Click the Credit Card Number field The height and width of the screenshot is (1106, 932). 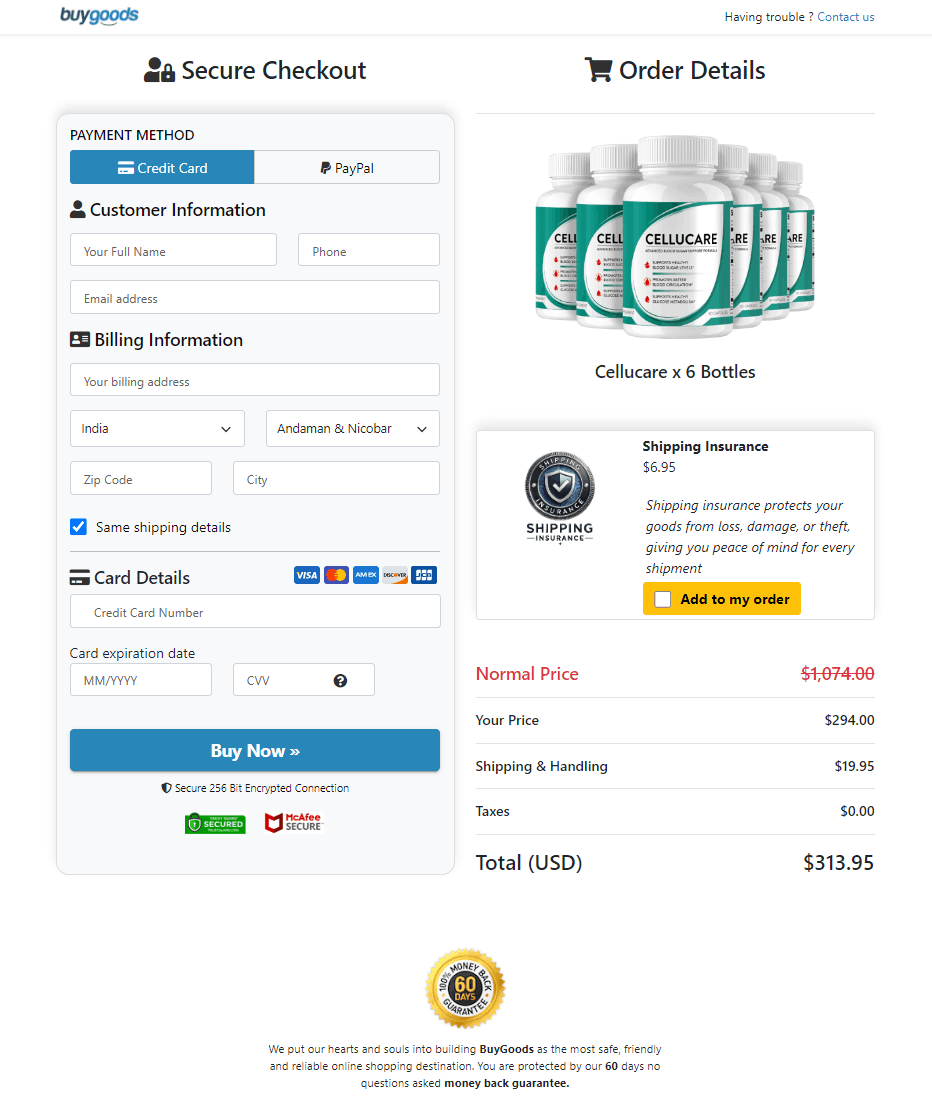click(x=254, y=611)
